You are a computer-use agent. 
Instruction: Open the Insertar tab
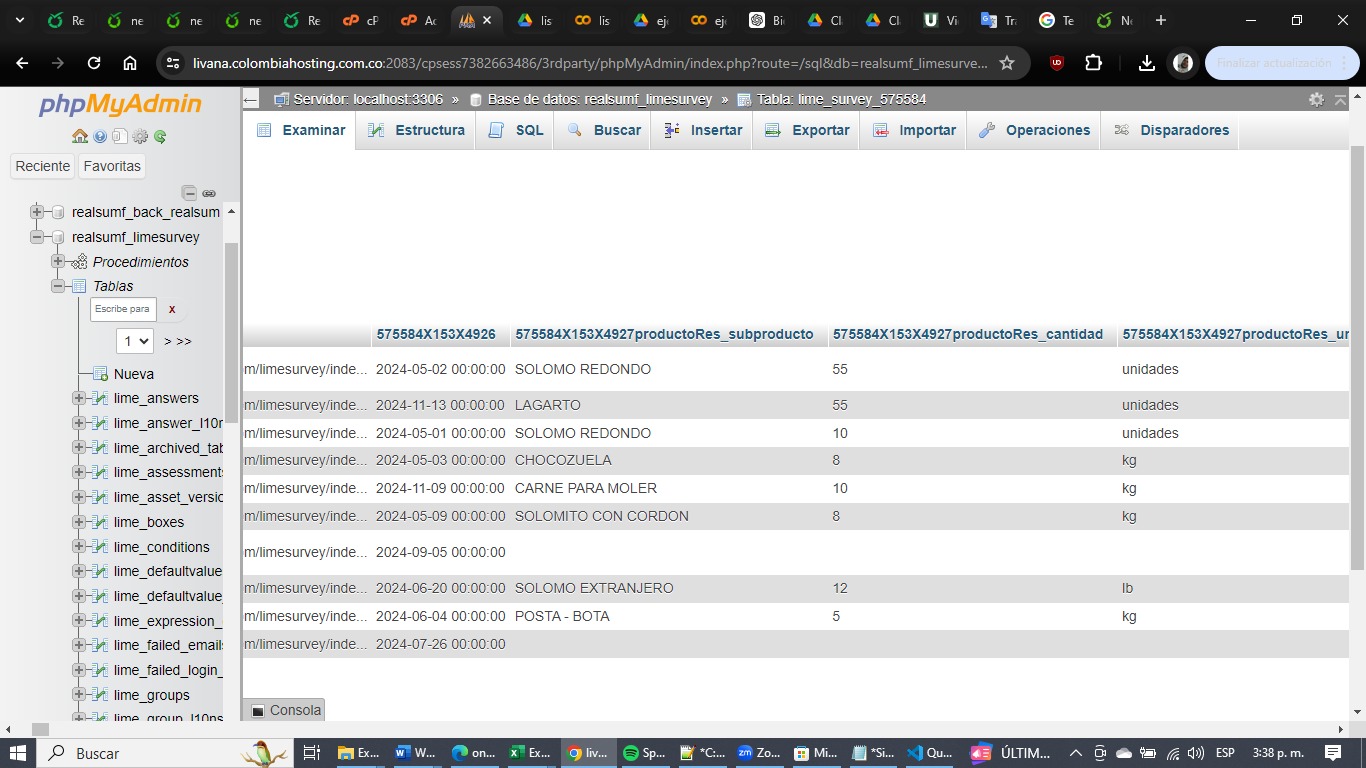[x=702, y=130]
